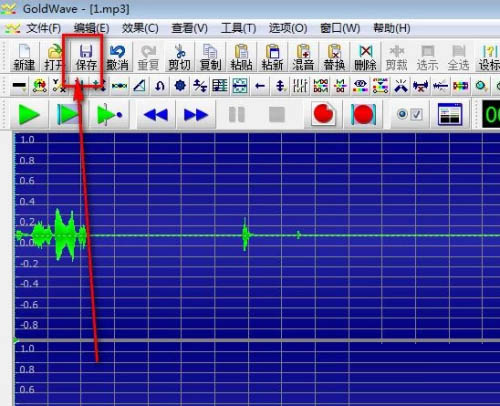The width and height of the screenshot is (500, 406).
Task: Click the 替换 (Replace) toolbar icon
Action: (x=334, y=57)
